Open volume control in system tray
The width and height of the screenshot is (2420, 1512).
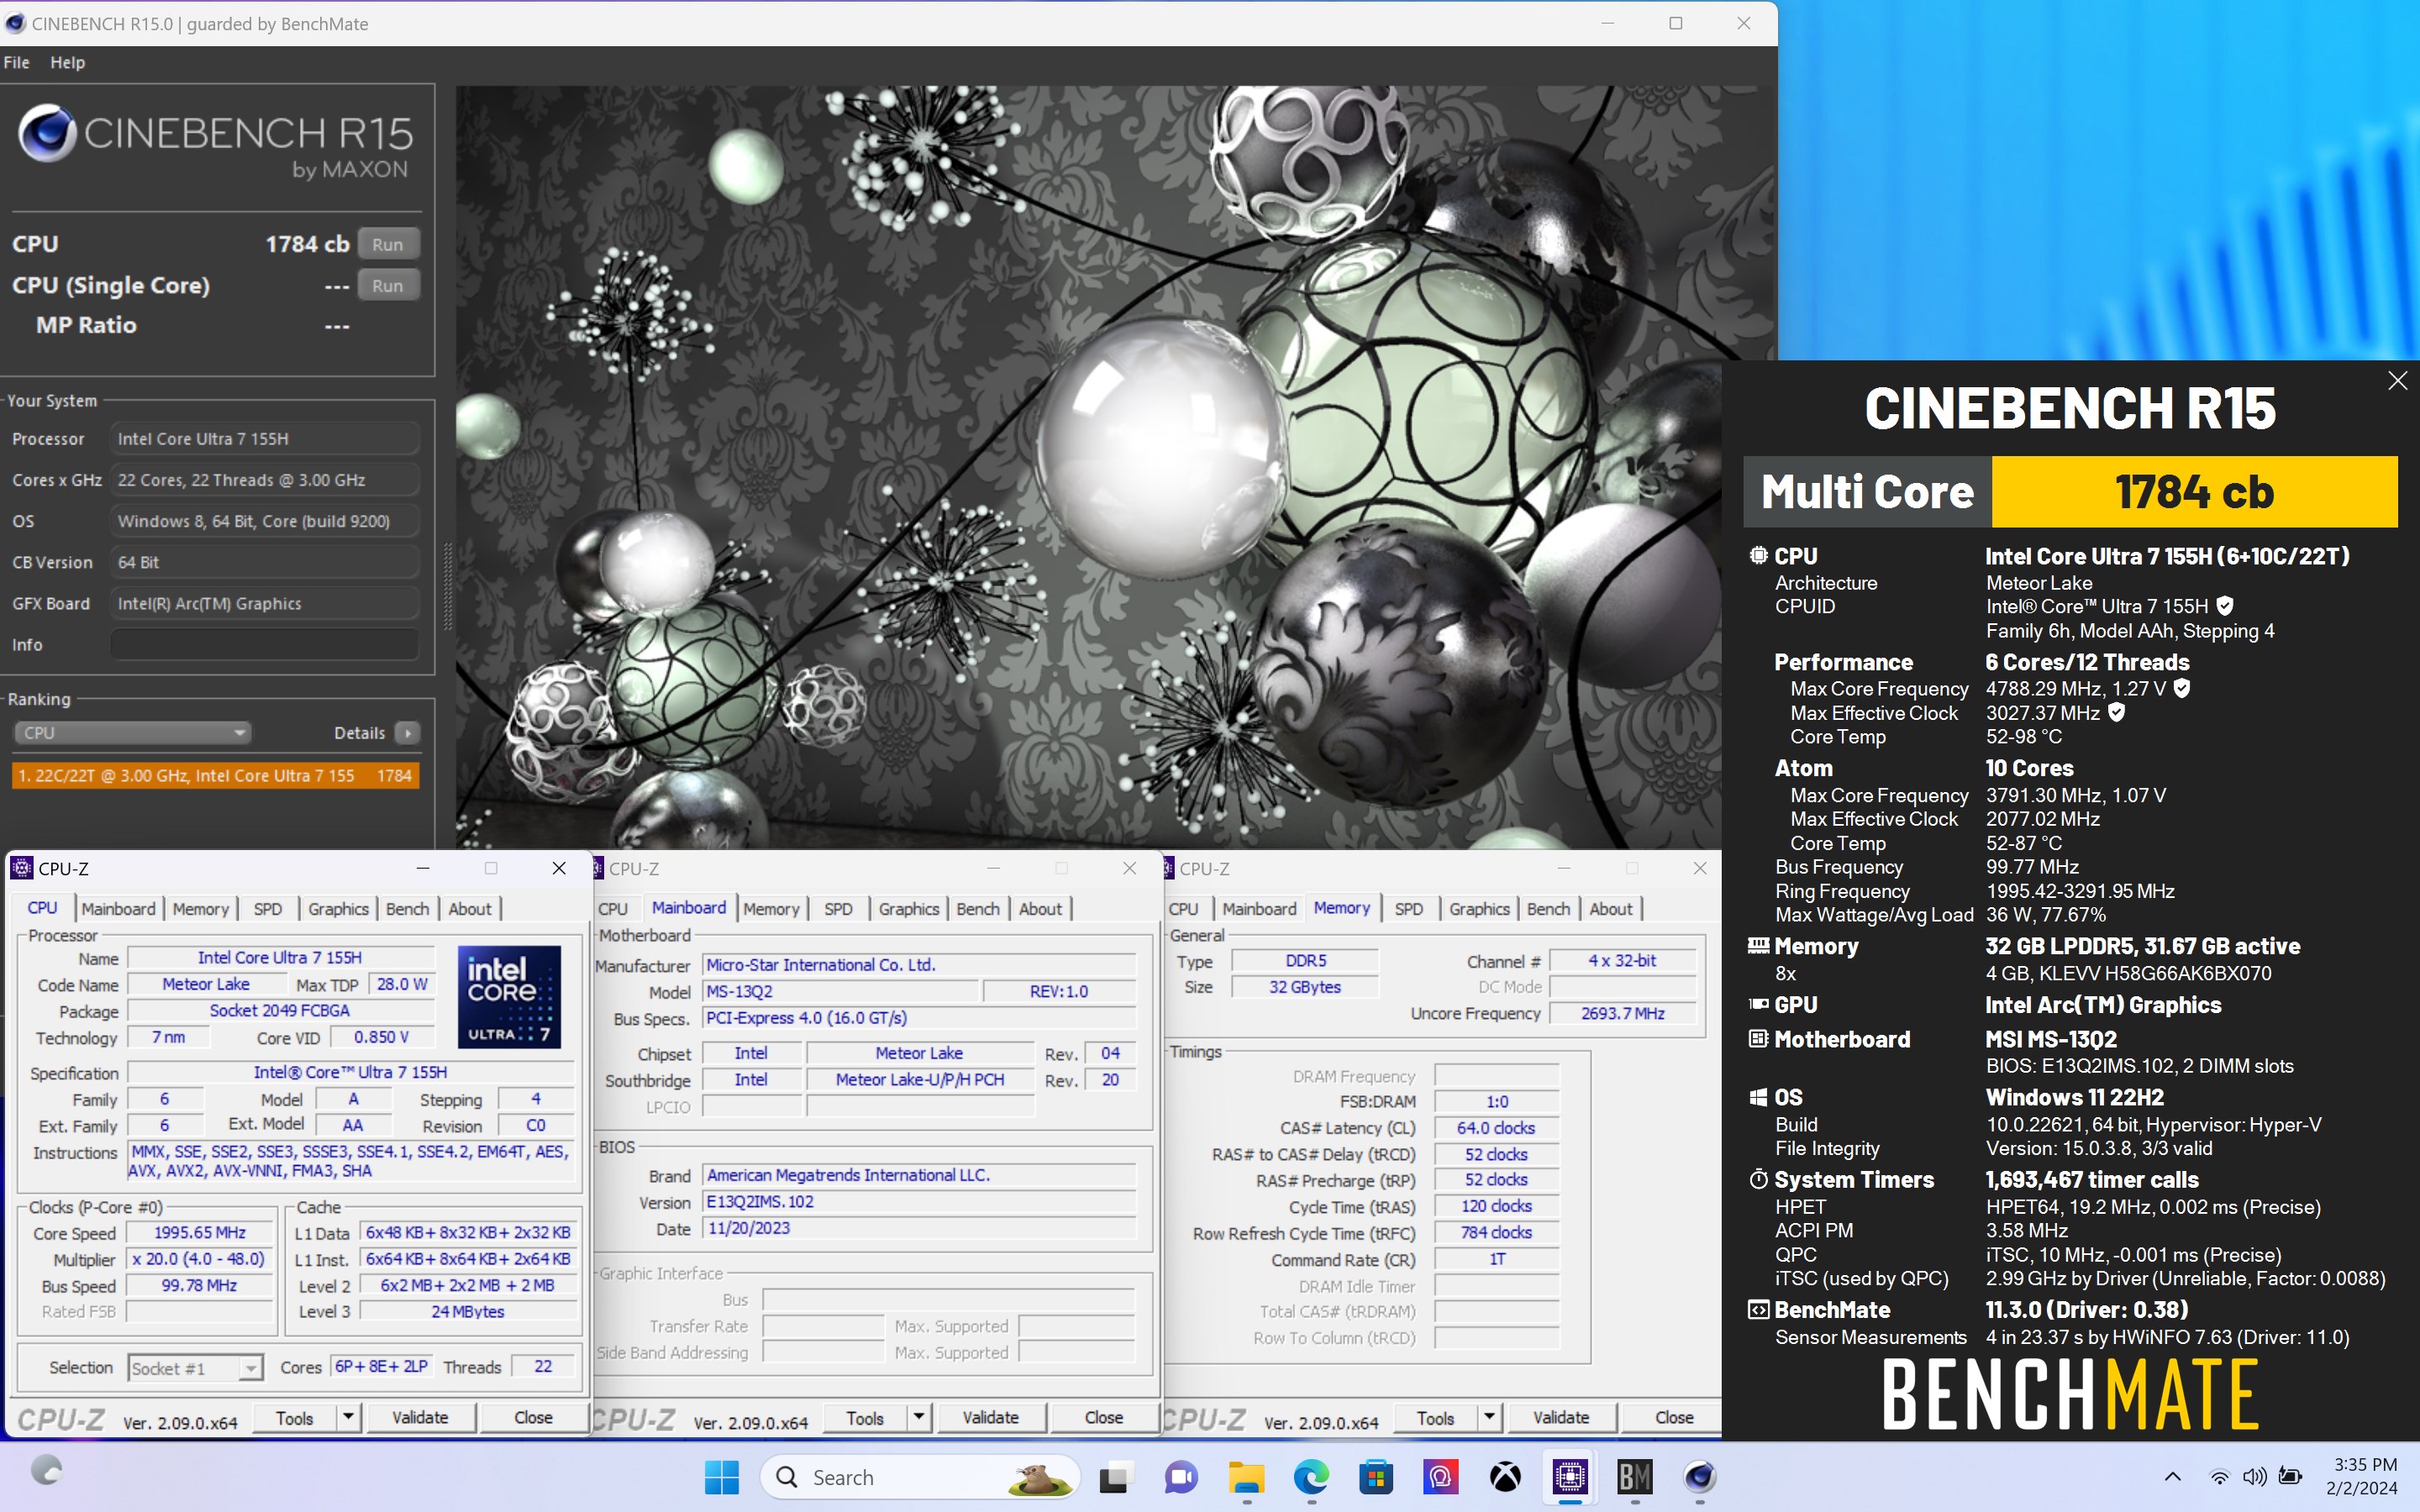coord(2254,1477)
